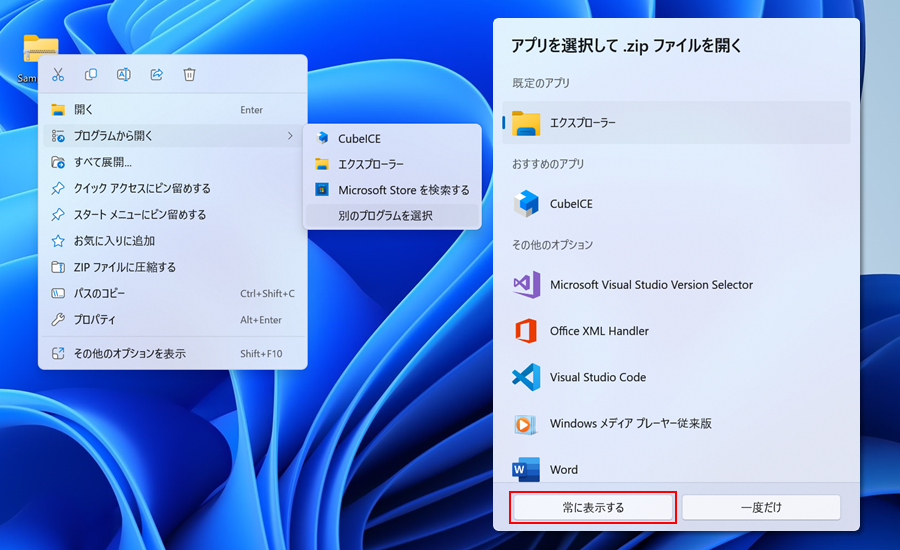Choose 別のプログラムを選択
The width and height of the screenshot is (900, 550).
click(393, 216)
